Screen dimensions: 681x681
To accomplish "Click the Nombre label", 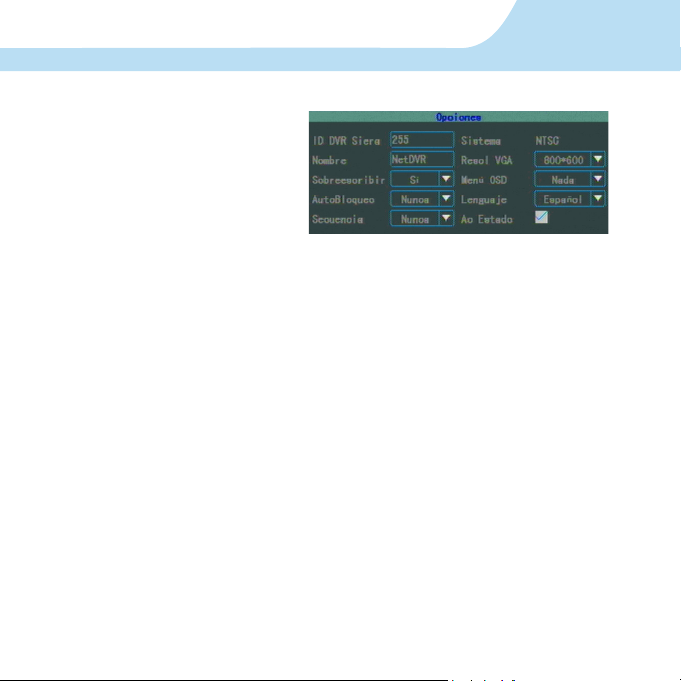I will (x=329, y=160).
